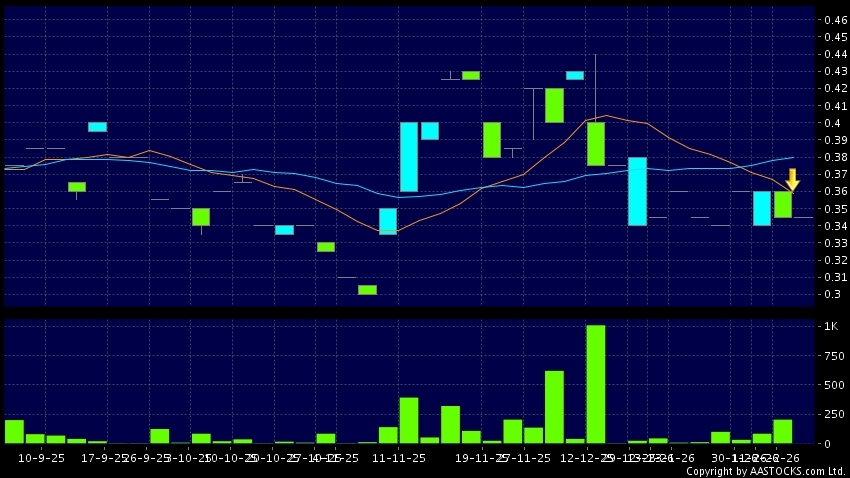Click the large cyan candle right of the 12-12-25 peak
This screenshot has height=478, width=850.
click(637, 191)
